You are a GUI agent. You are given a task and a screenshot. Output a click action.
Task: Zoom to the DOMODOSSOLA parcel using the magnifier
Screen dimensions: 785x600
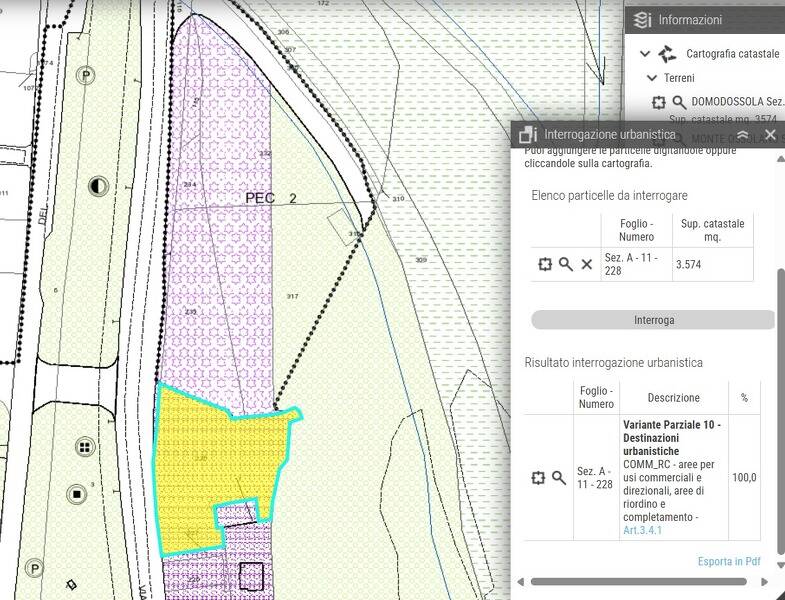tap(679, 102)
